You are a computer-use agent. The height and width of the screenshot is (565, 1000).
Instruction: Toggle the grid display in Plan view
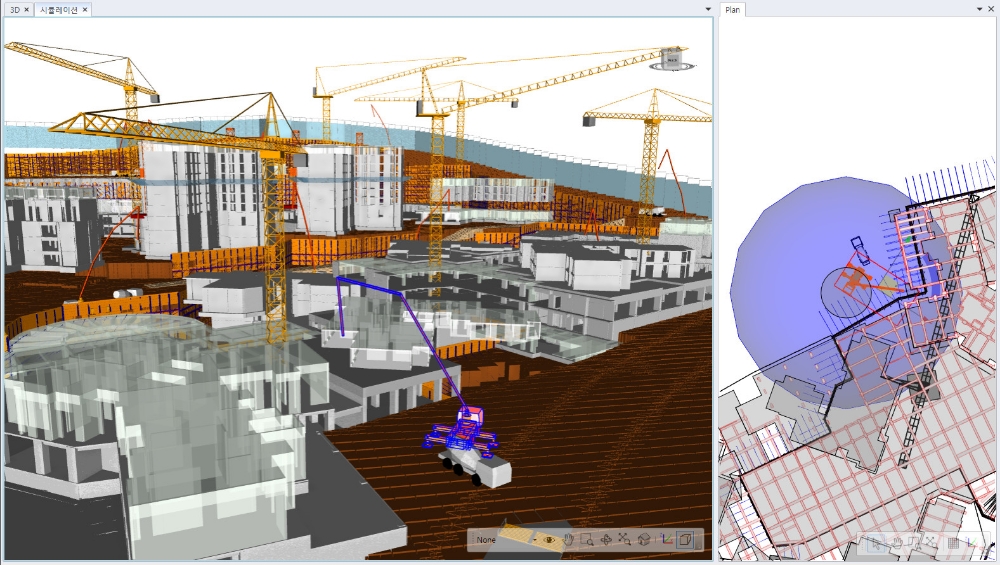click(x=953, y=543)
